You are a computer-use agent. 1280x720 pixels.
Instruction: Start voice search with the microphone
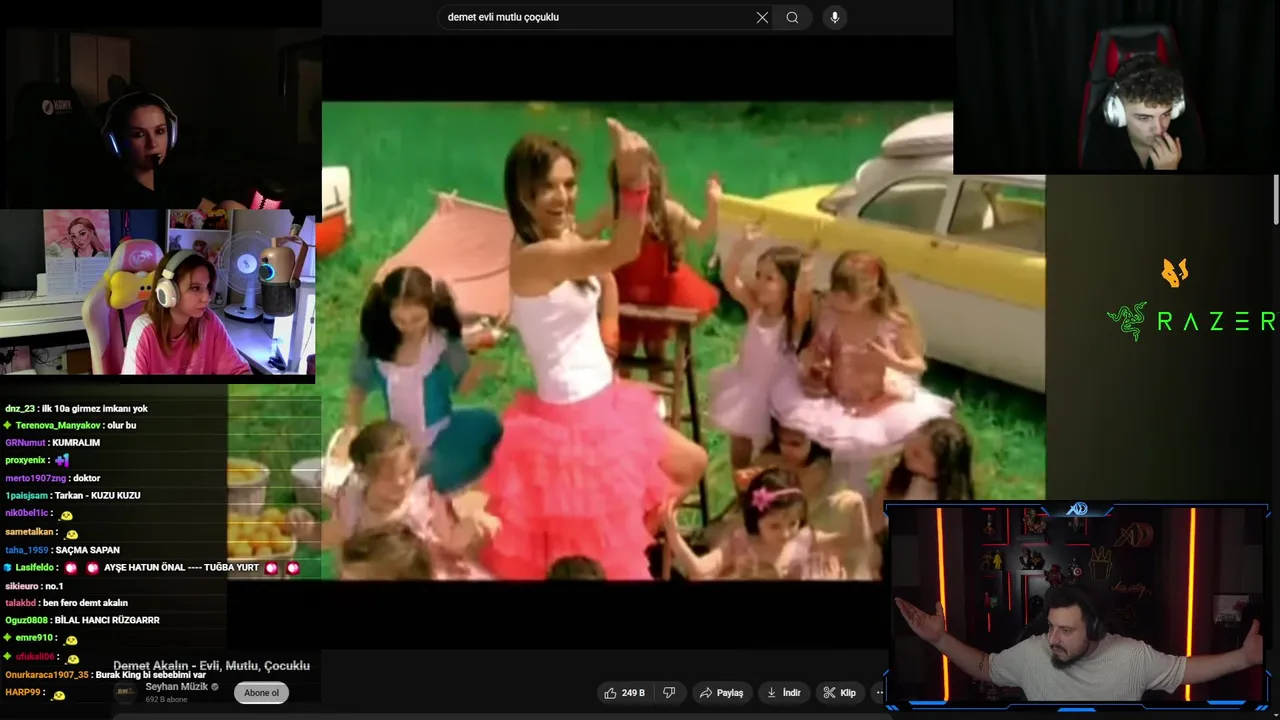[x=834, y=17]
